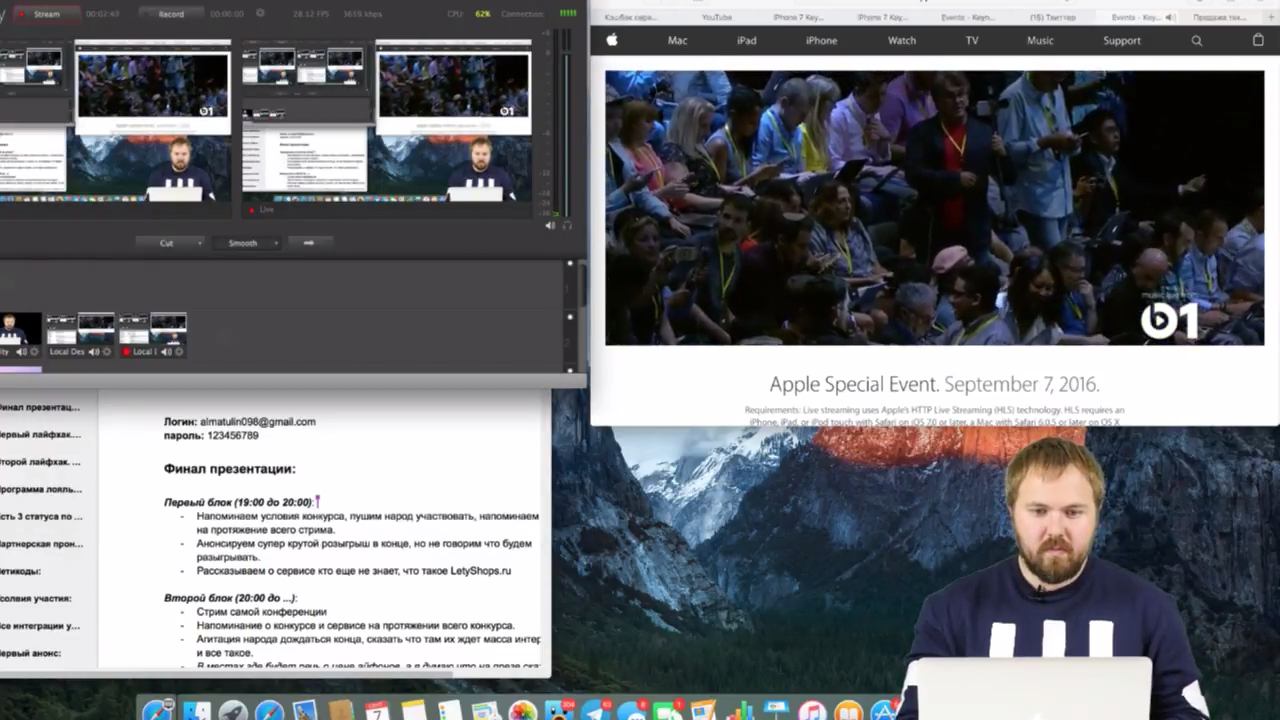Toggle the headphones monitor icon
This screenshot has width=1280, height=720.
tap(567, 225)
